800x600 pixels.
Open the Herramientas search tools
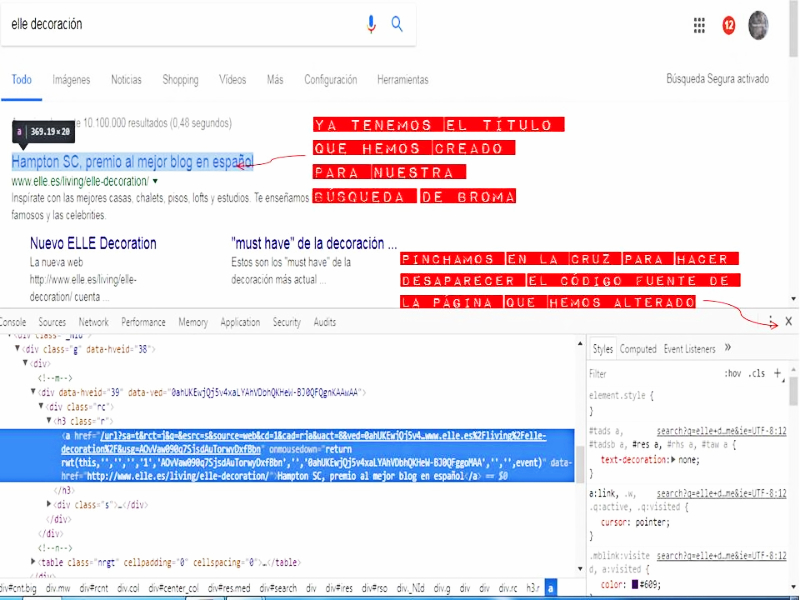tap(403, 80)
